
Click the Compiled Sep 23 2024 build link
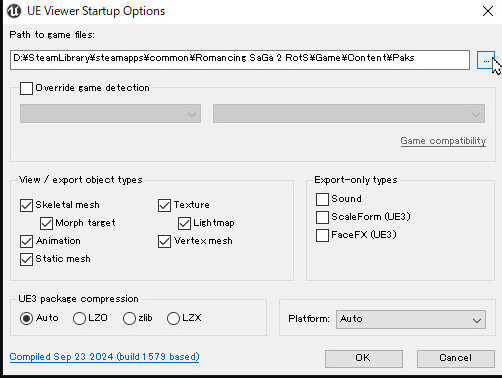pyautogui.click(x=104, y=357)
